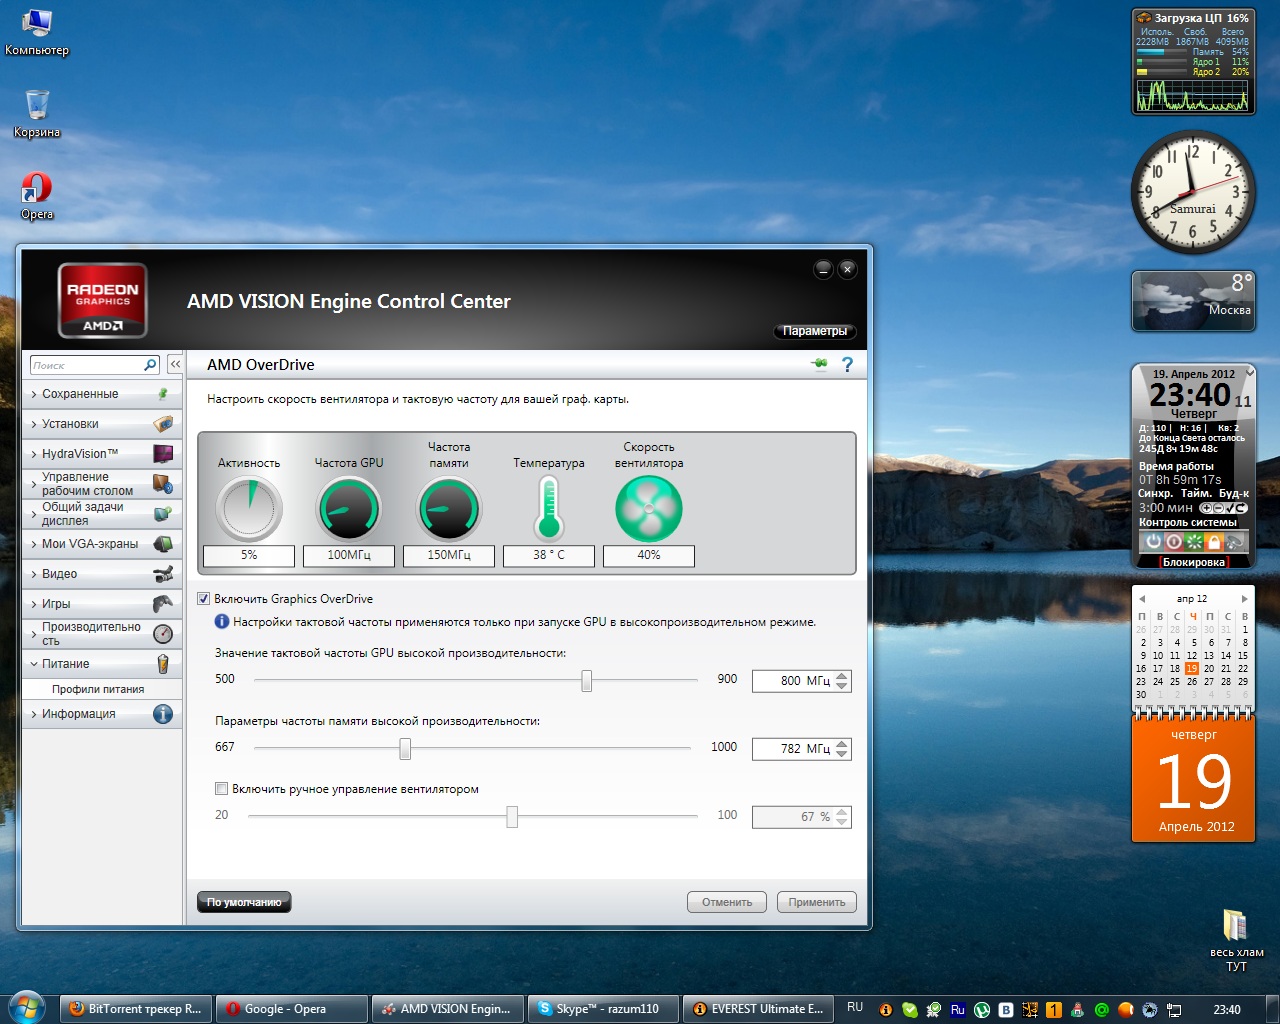Open help with the question mark icon
This screenshot has width=1280, height=1024.
(847, 365)
